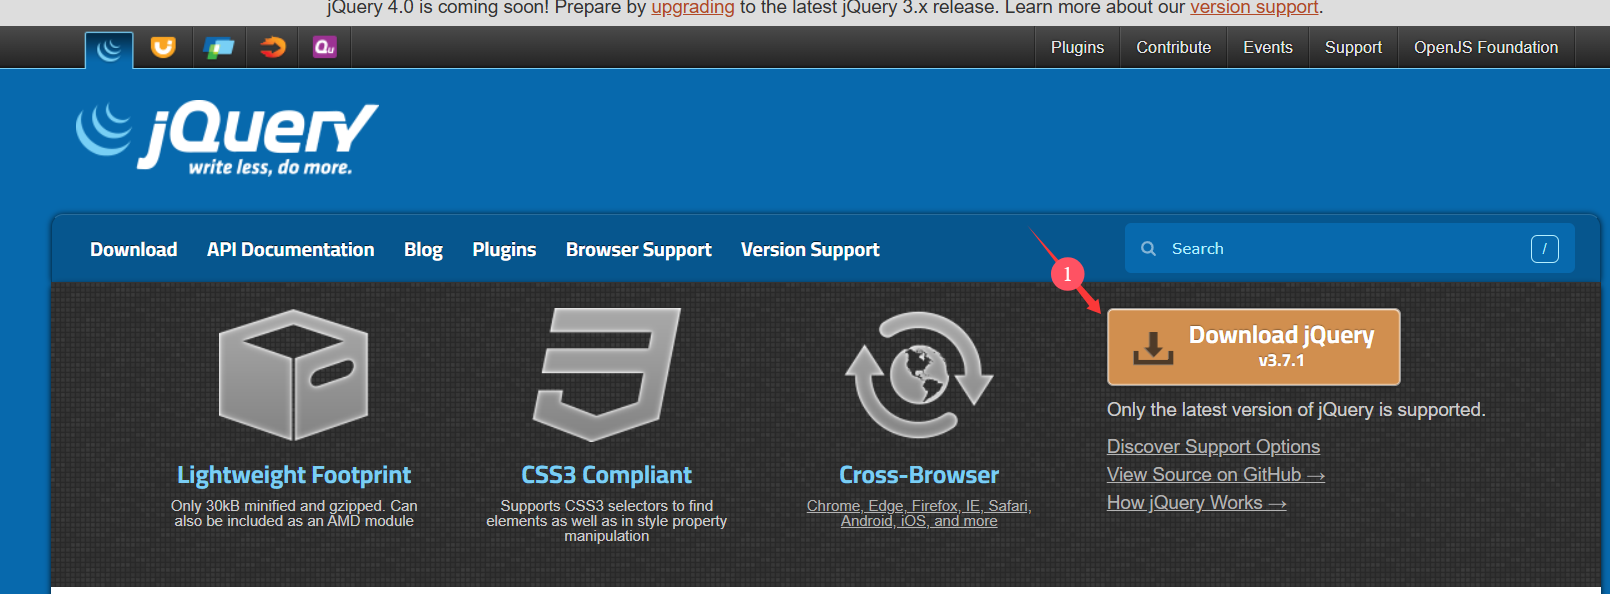Click the 'Only the latest version' notice text
The width and height of the screenshot is (1610, 594).
coord(1296,409)
